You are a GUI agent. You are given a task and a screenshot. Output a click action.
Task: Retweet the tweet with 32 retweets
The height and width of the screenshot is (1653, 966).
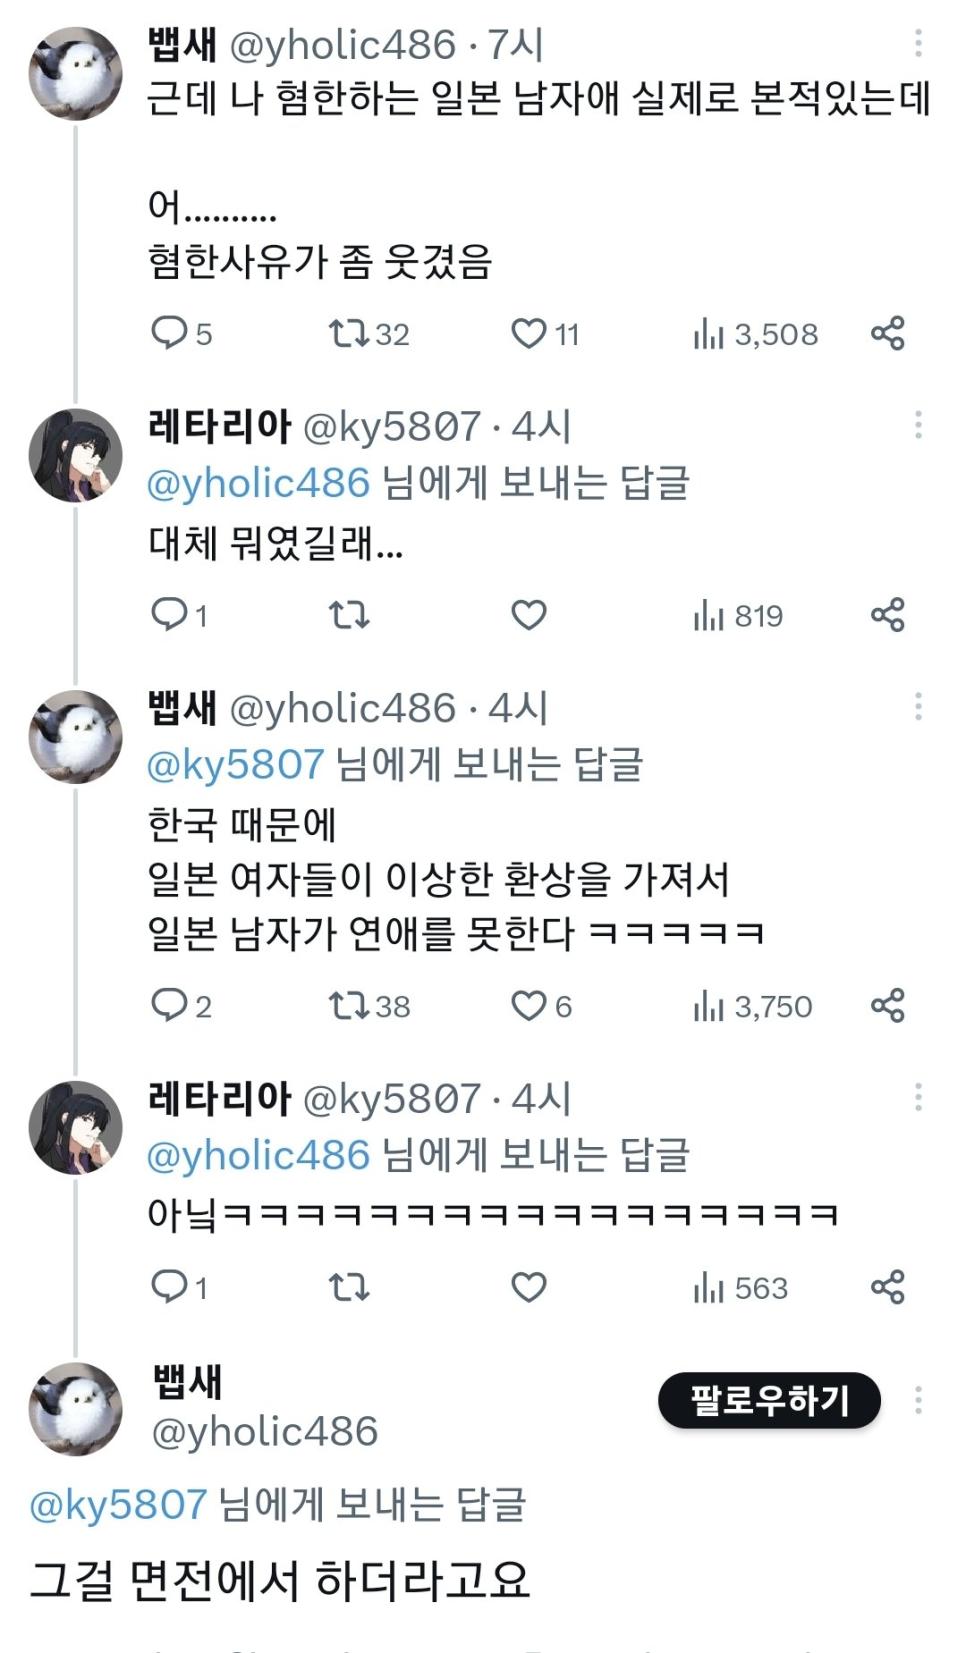(349, 333)
